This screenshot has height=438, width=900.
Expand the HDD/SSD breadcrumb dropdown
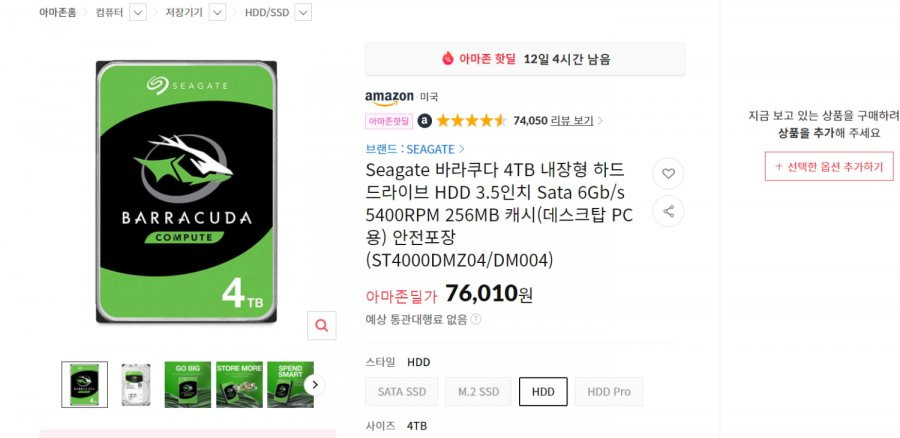click(x=303, y=12)
